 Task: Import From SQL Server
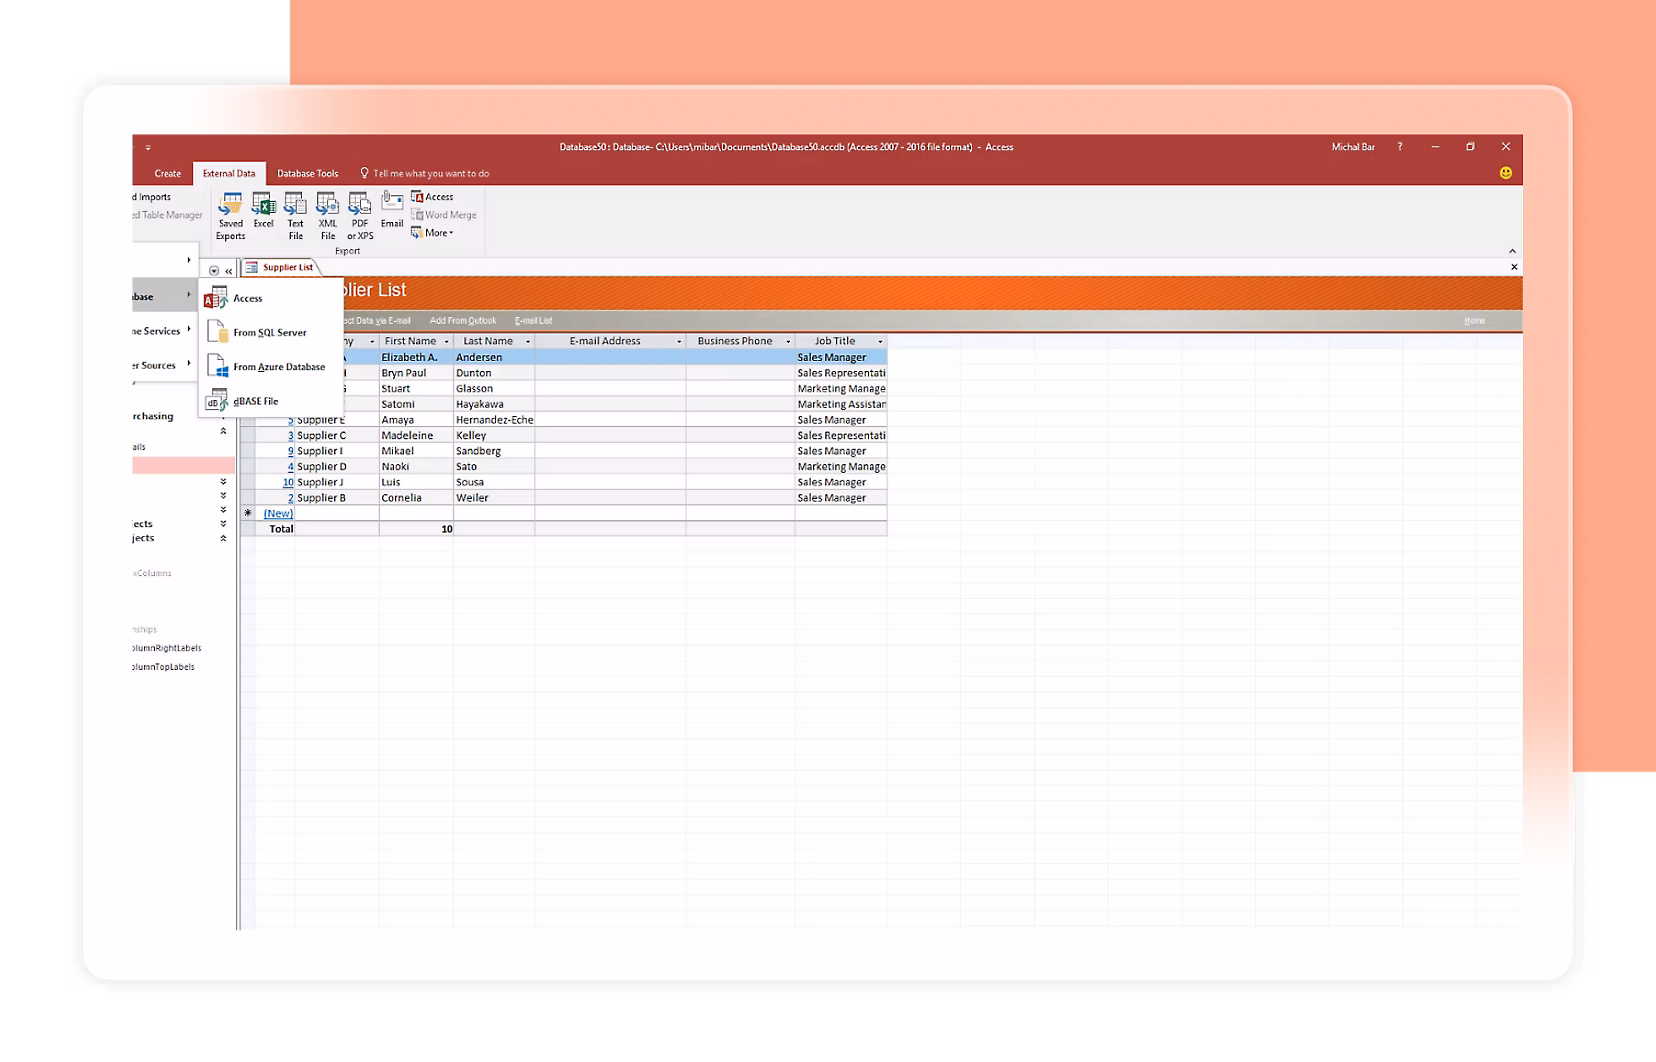coord(270,332)
